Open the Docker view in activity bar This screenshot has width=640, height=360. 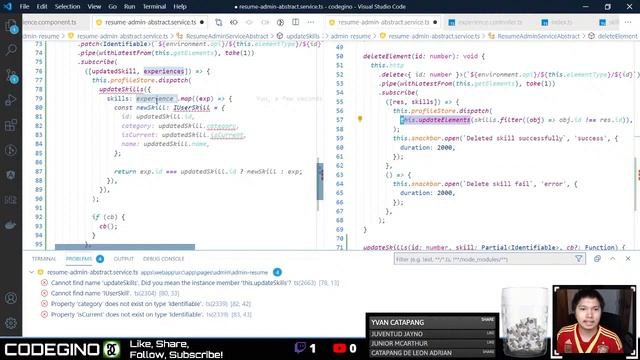pyautogui.click(x=11, y=225)
